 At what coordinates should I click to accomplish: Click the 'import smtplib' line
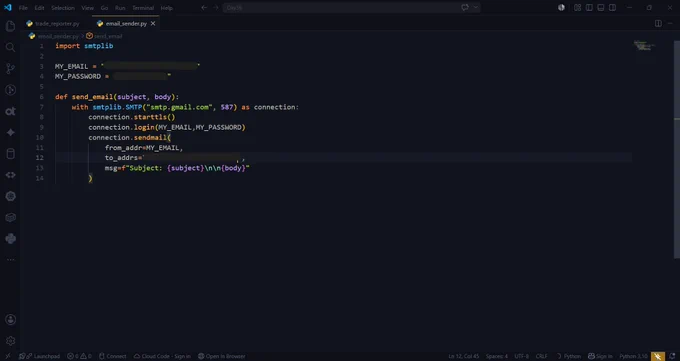tap(84, 46)
